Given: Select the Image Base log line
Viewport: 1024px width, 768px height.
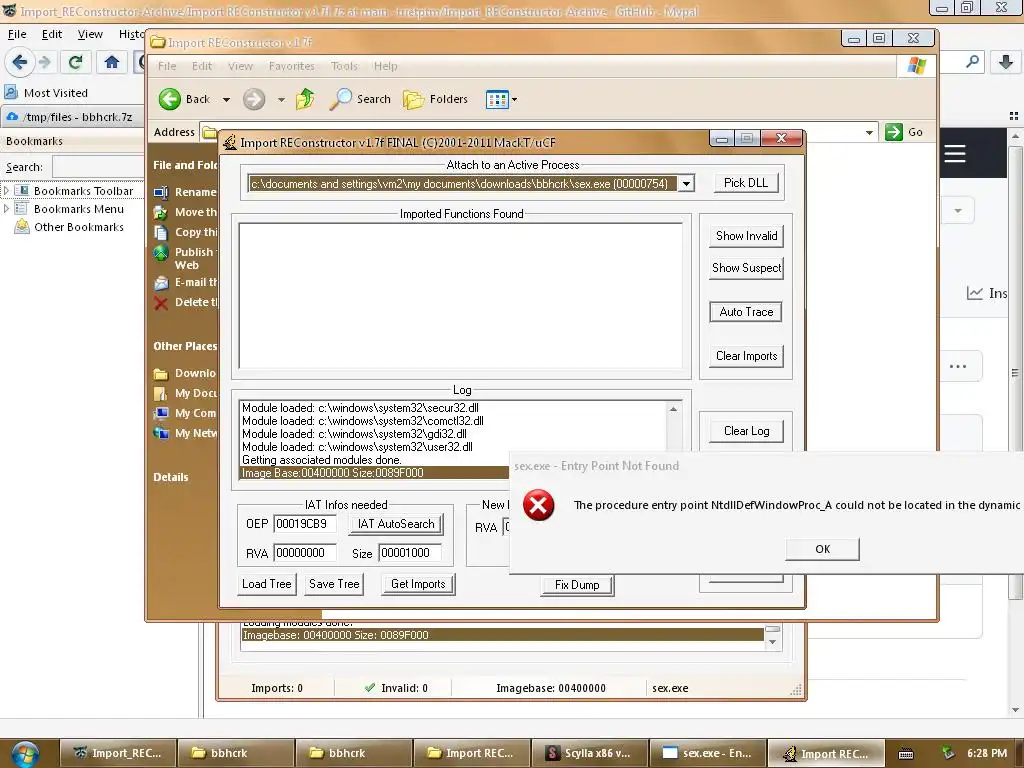Looking at the screenshot, I should pyautogui.click(x=375, y=473).
